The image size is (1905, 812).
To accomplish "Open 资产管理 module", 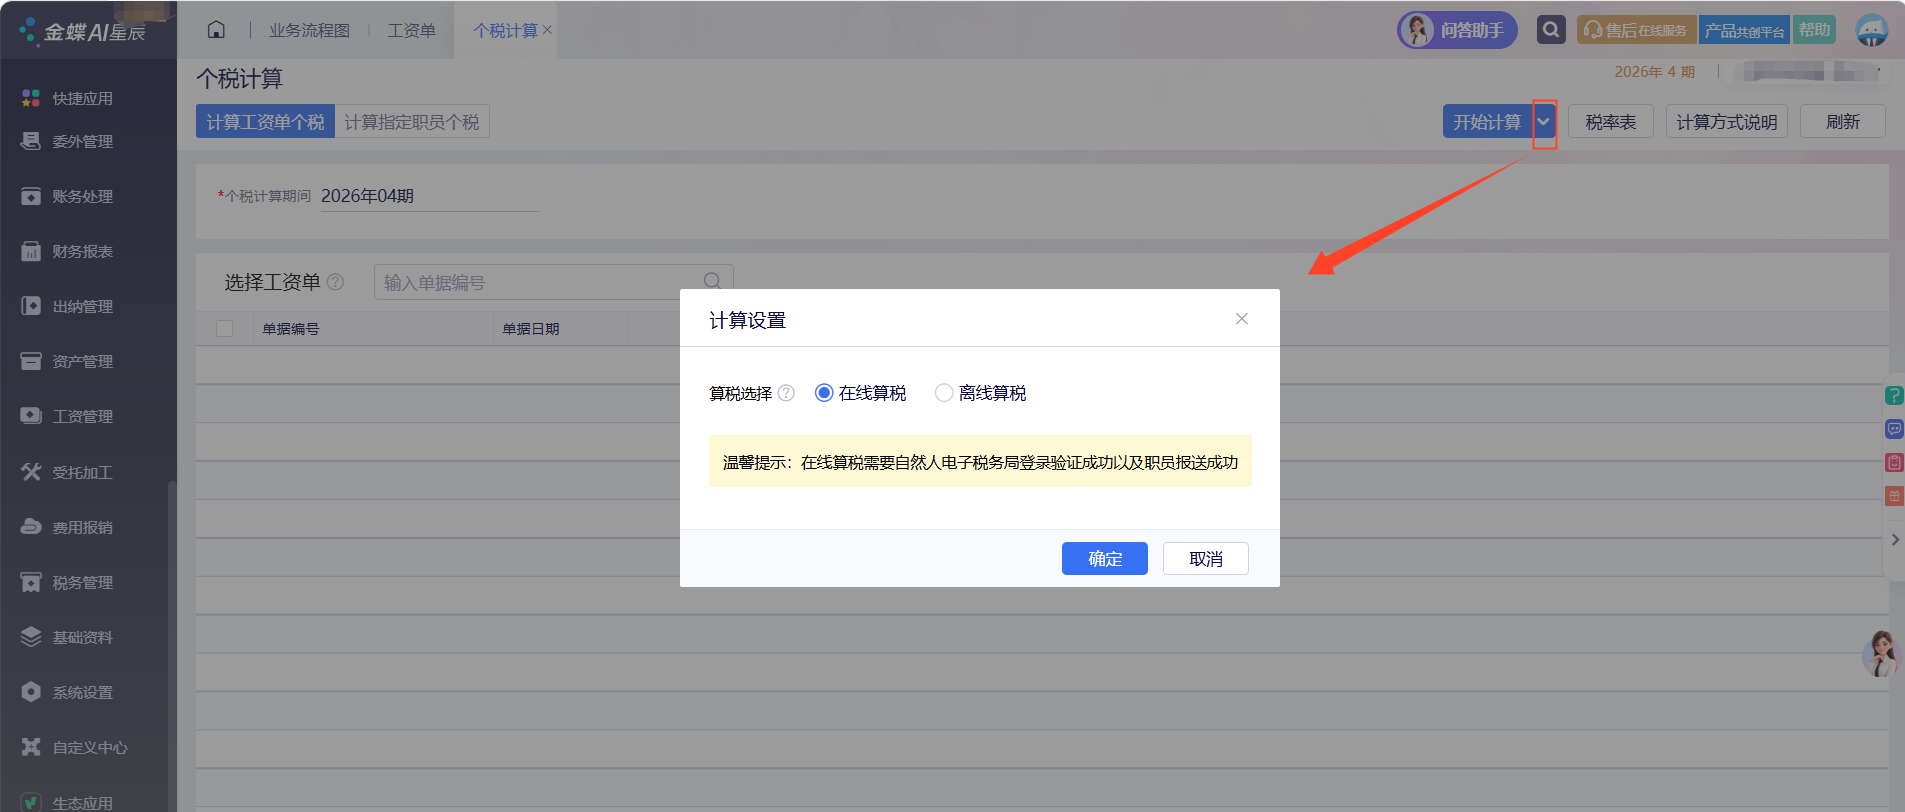I will [67, 361].
